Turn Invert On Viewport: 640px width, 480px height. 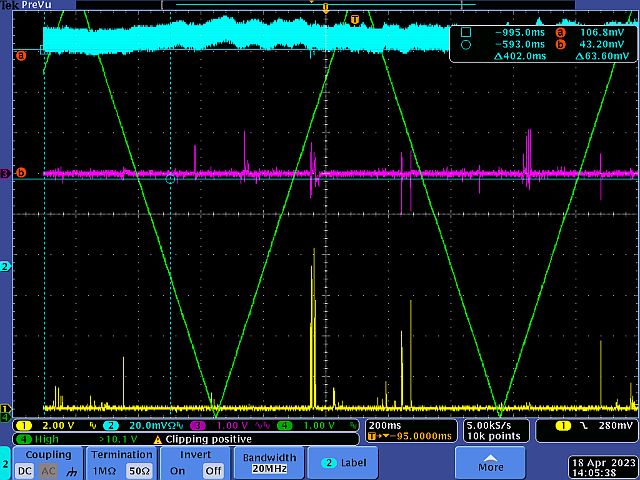(x=177, y=470)
